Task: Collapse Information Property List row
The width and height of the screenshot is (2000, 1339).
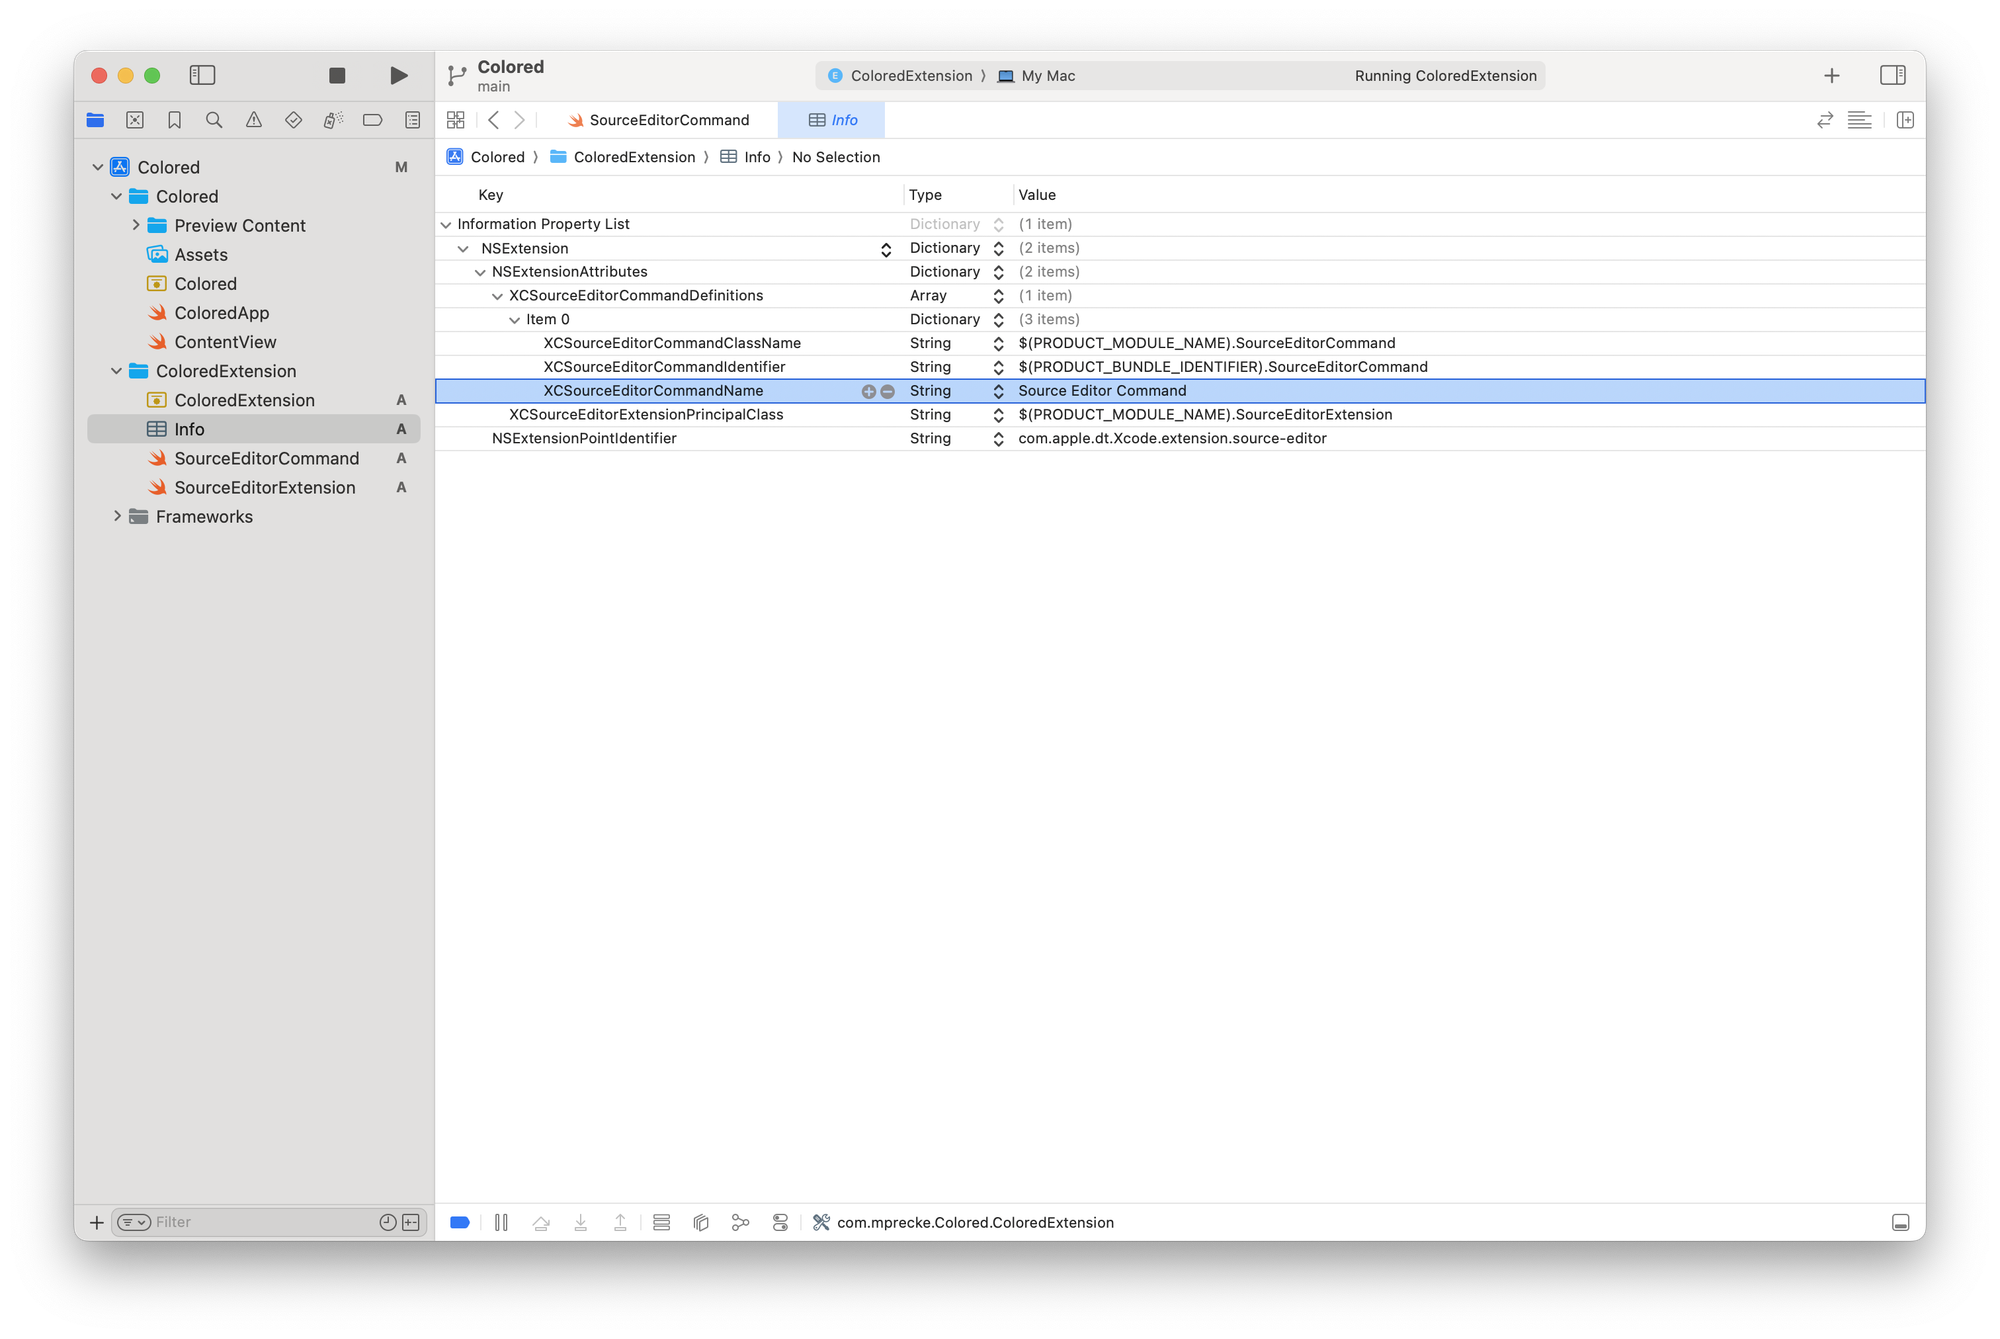Action: (x=446, y=225)
